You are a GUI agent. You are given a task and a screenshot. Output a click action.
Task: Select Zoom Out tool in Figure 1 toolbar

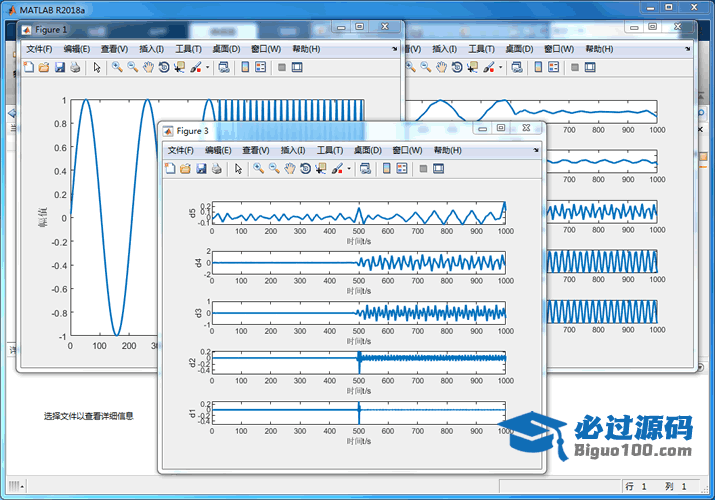click(x=133, y=67)
